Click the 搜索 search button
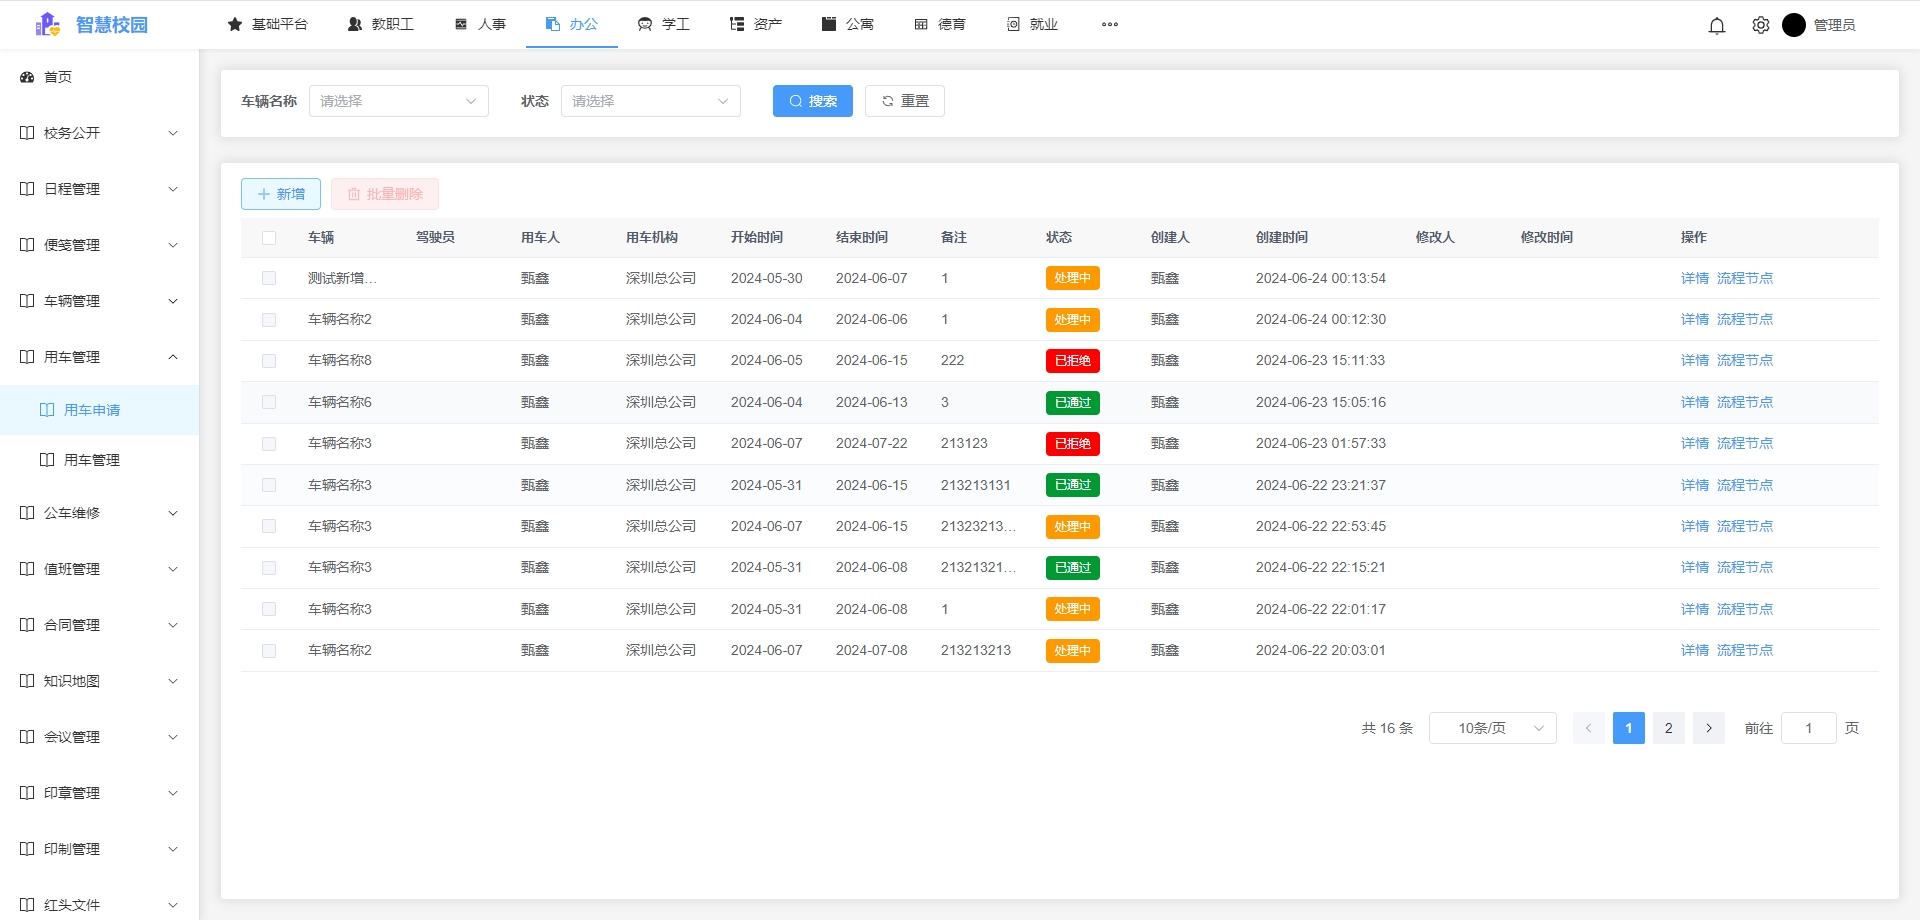 [x=812, y=101]
